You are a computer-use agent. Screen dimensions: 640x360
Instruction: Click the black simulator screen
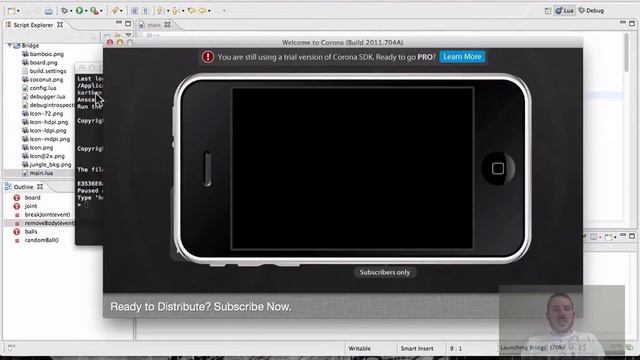353,168
